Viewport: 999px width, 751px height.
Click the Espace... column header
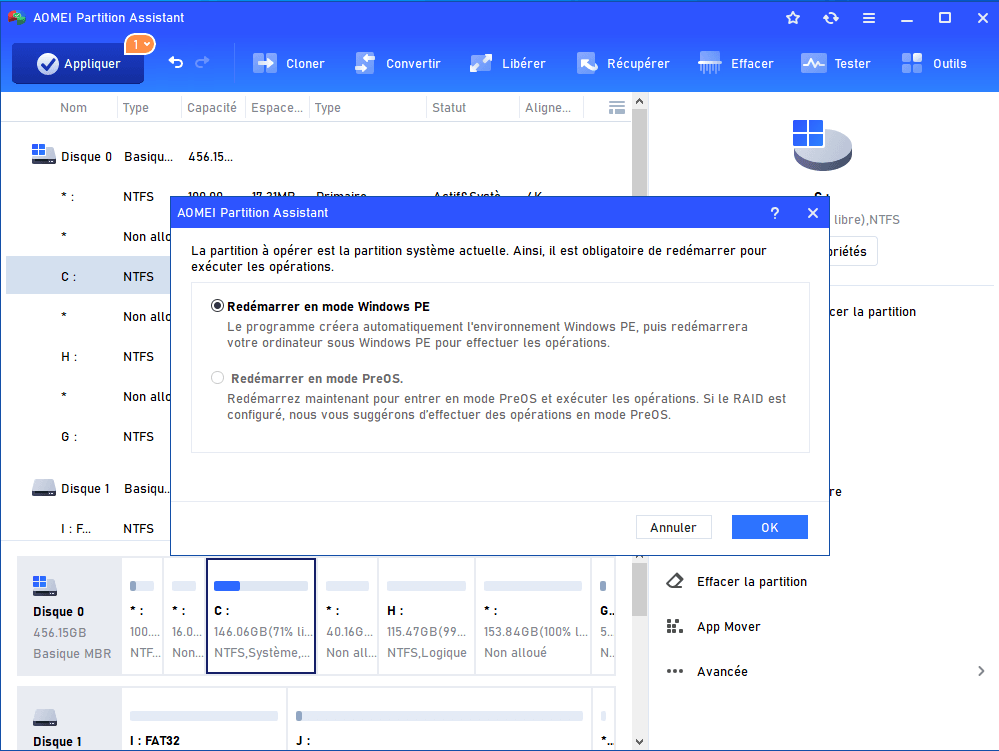pyautogui.click(x=277, y=108)
